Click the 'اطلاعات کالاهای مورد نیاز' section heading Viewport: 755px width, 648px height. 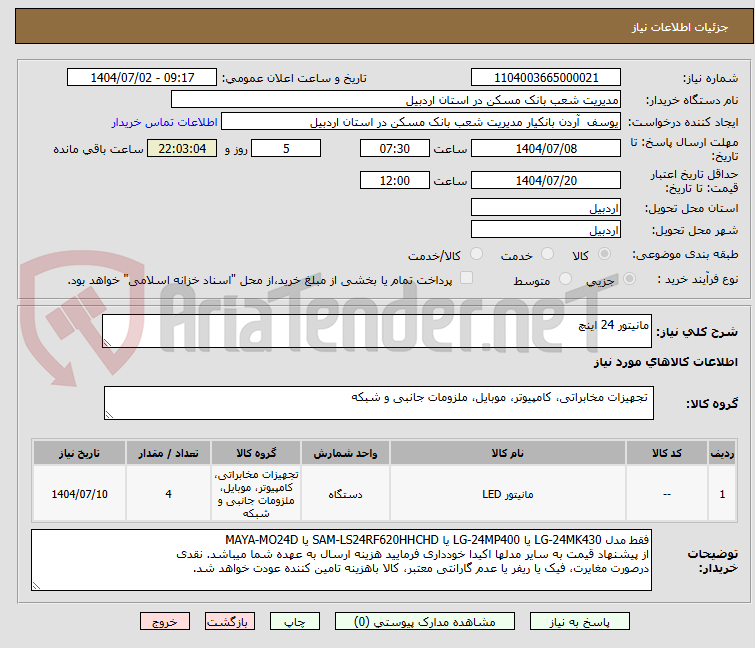(x=665, y=362)
